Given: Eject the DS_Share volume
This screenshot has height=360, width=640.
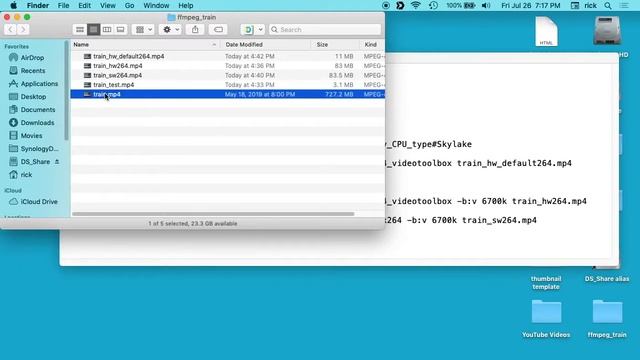Looking at the screenshot, I should [x=57, y=162].
